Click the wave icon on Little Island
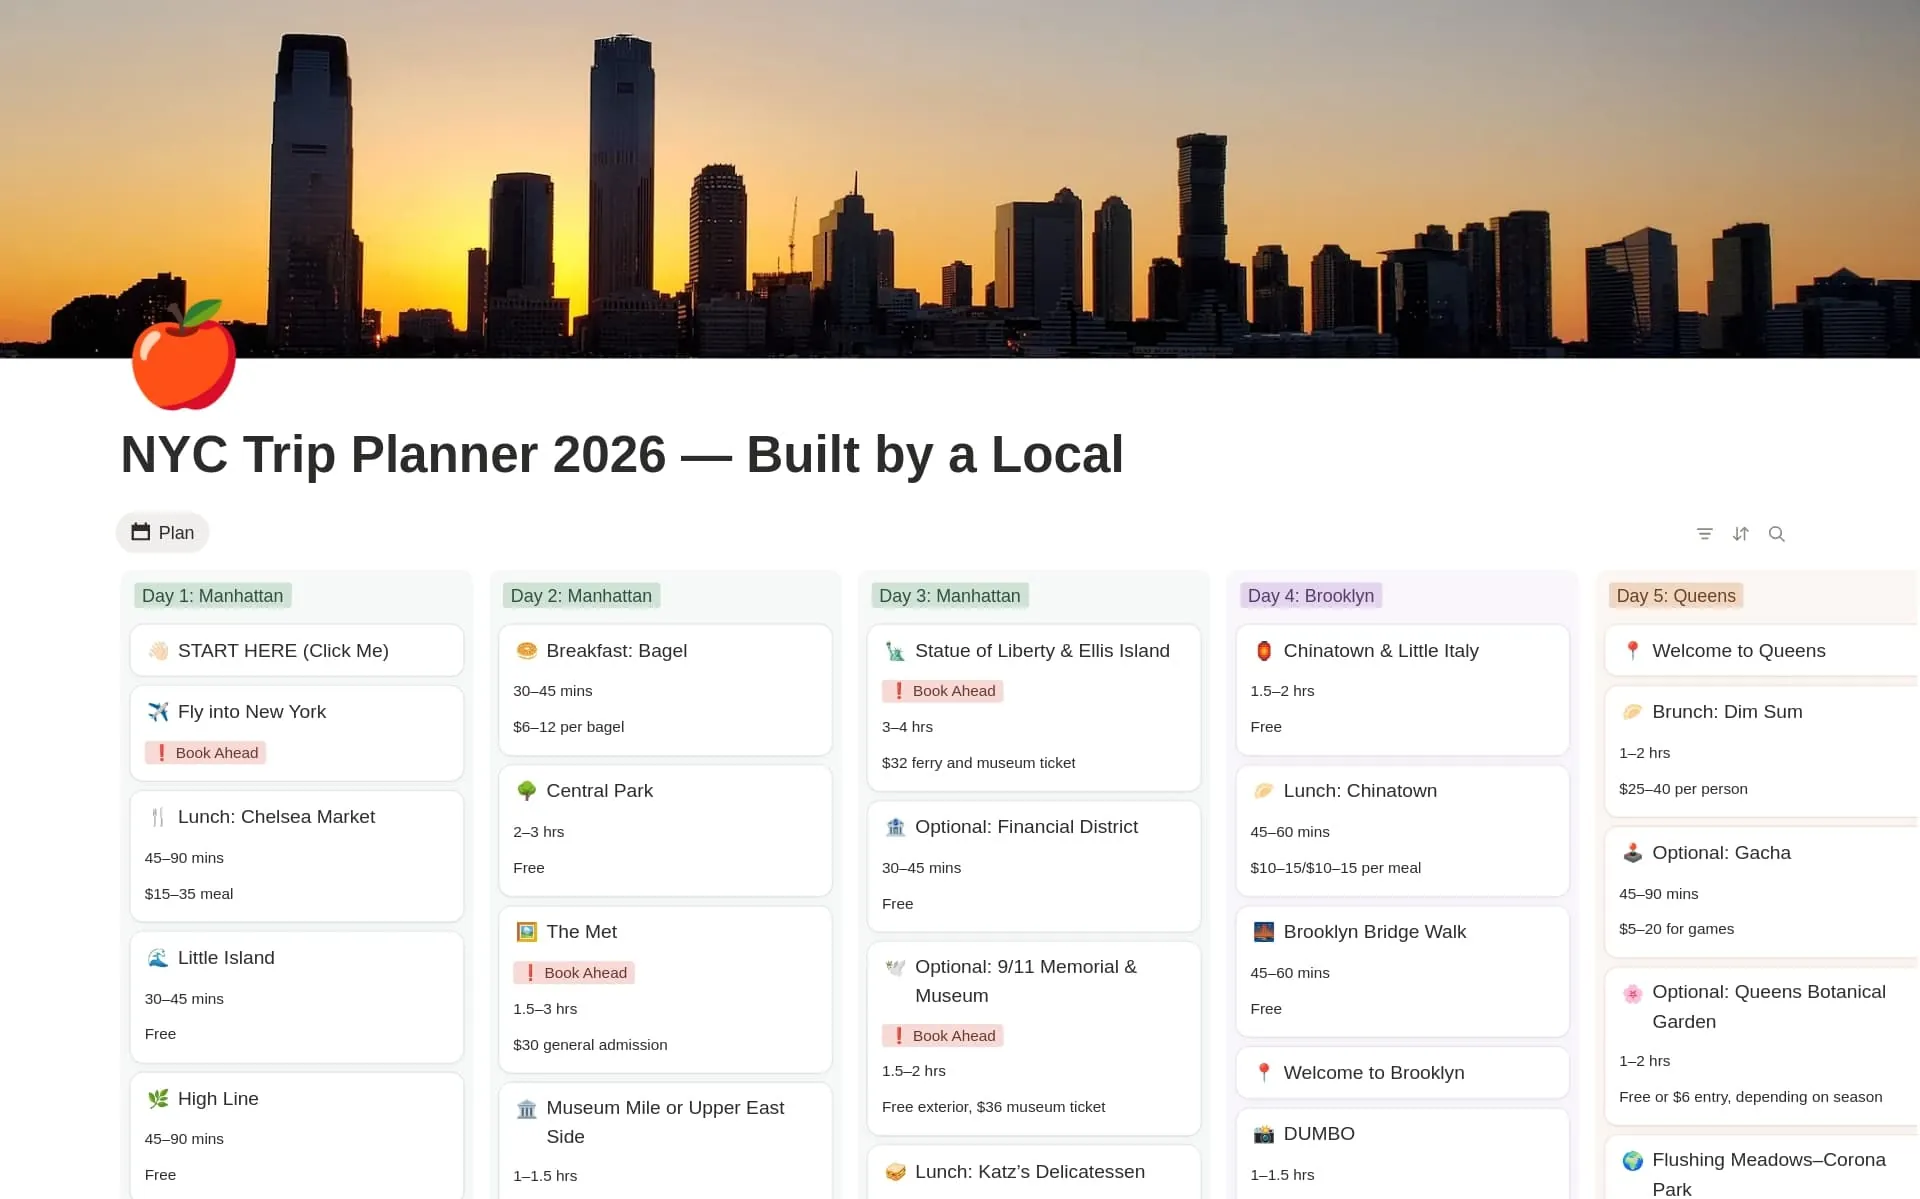 point(158,958)
